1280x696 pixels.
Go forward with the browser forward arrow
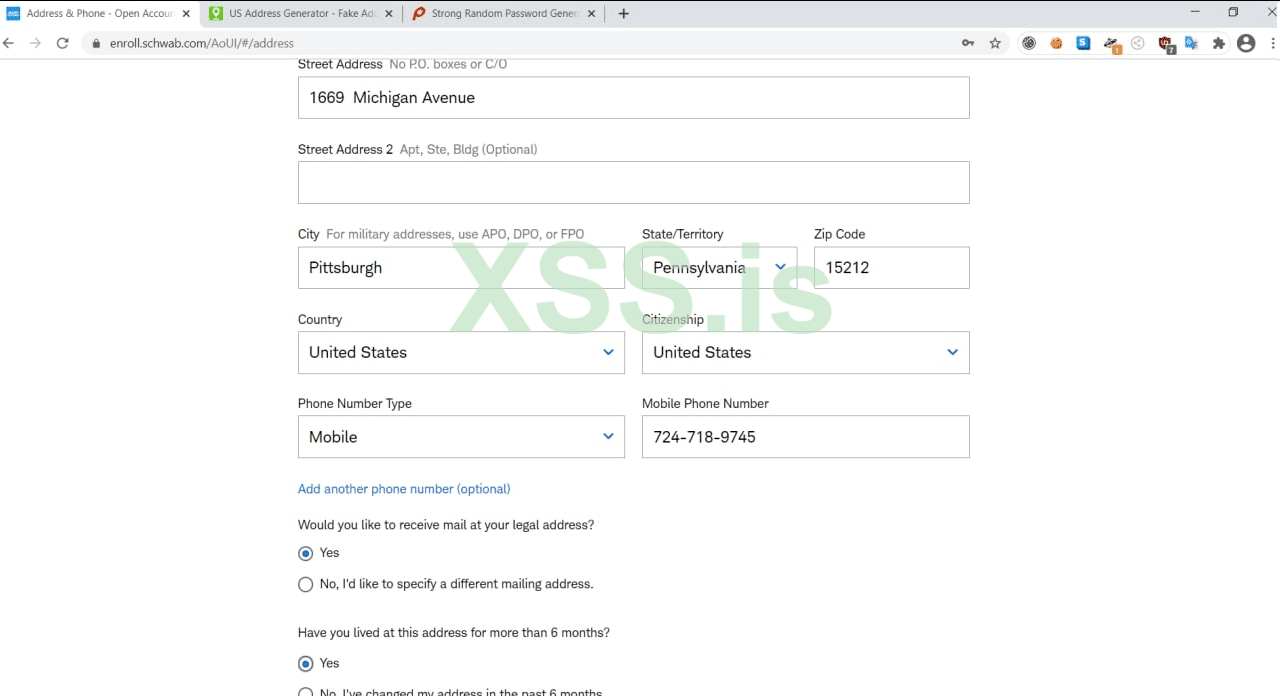tap(35, 43)
